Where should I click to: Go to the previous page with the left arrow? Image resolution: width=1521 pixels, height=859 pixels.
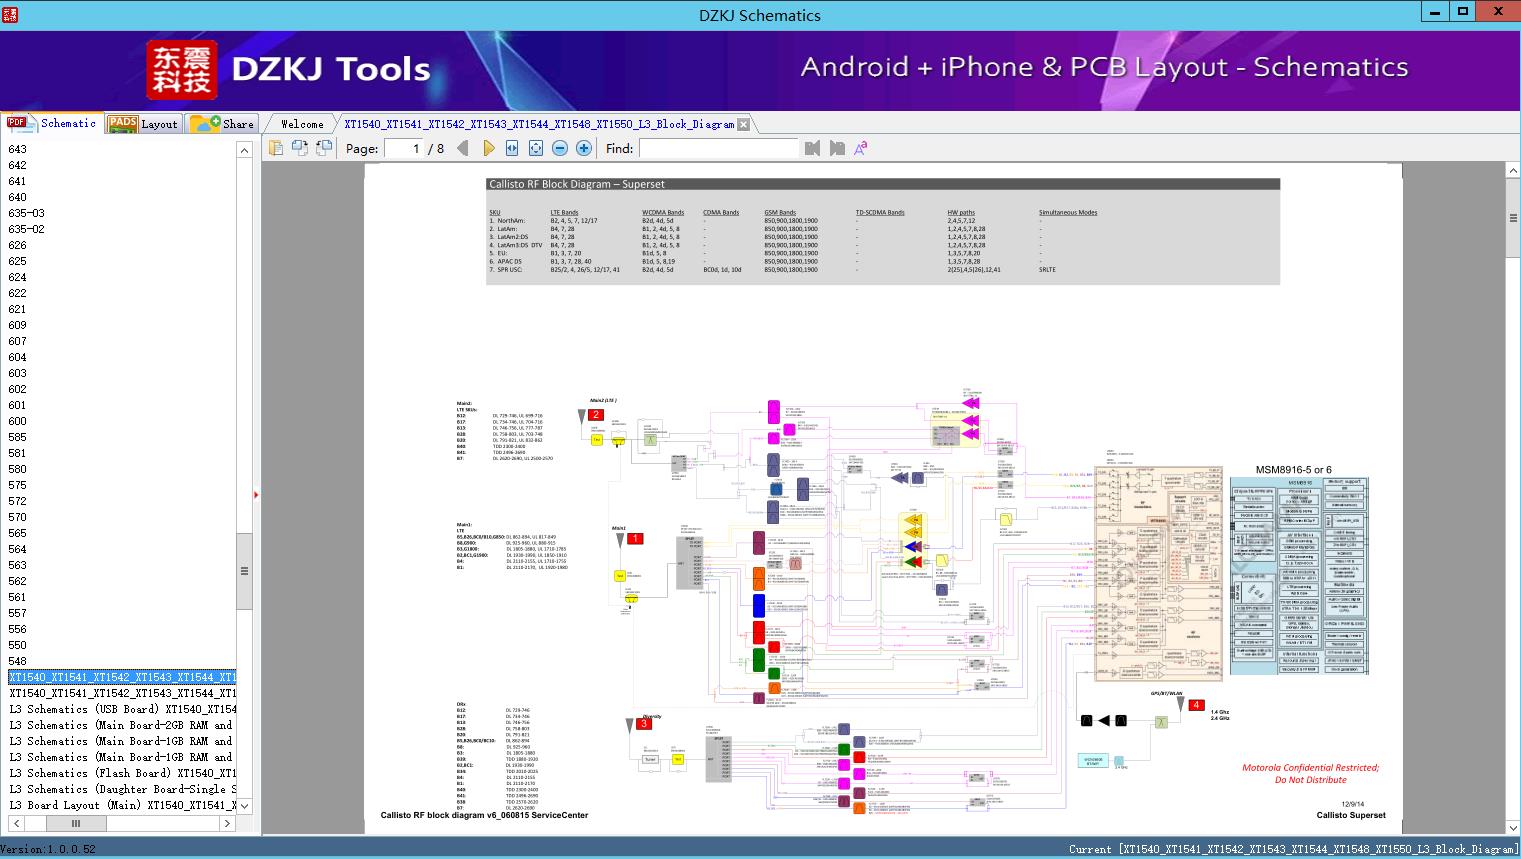pos(463,148)
